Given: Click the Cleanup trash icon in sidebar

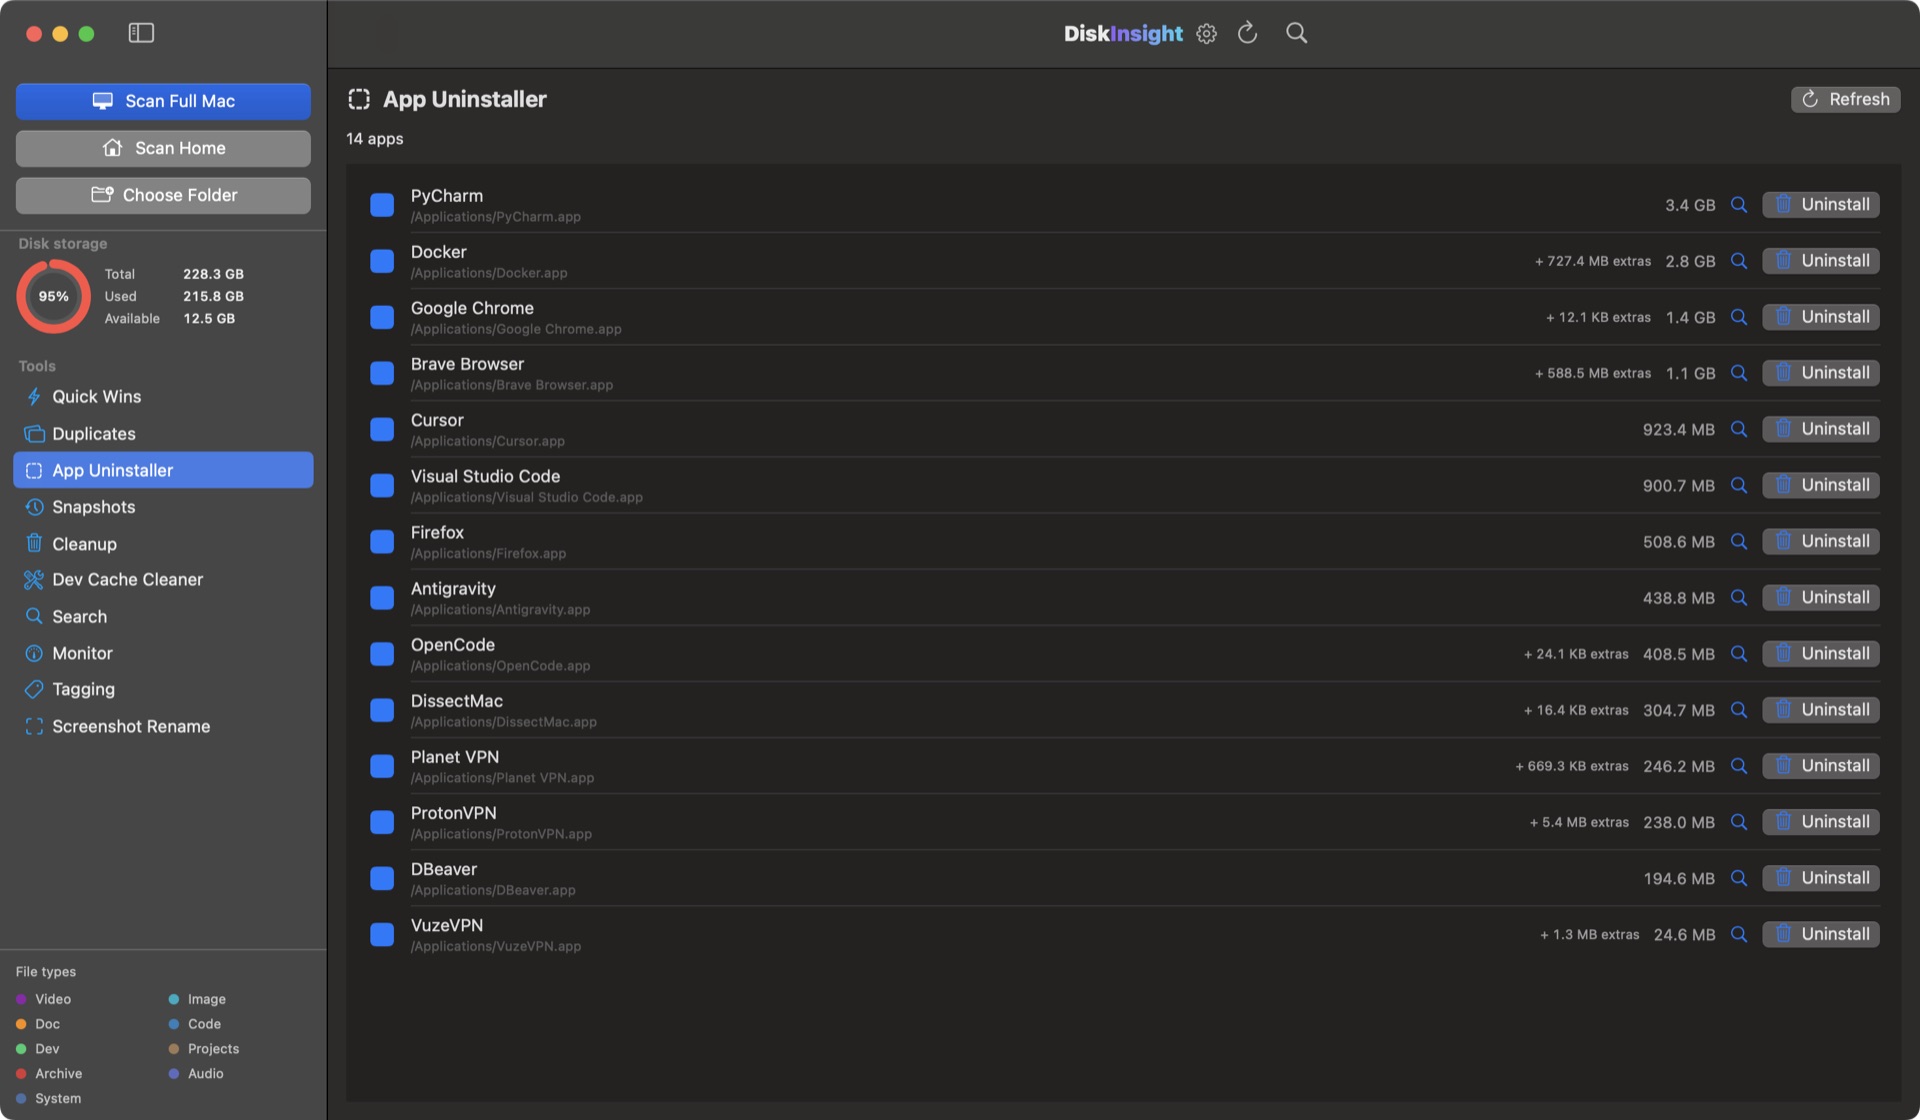Looking at the screenshot, I should [34, 543].
